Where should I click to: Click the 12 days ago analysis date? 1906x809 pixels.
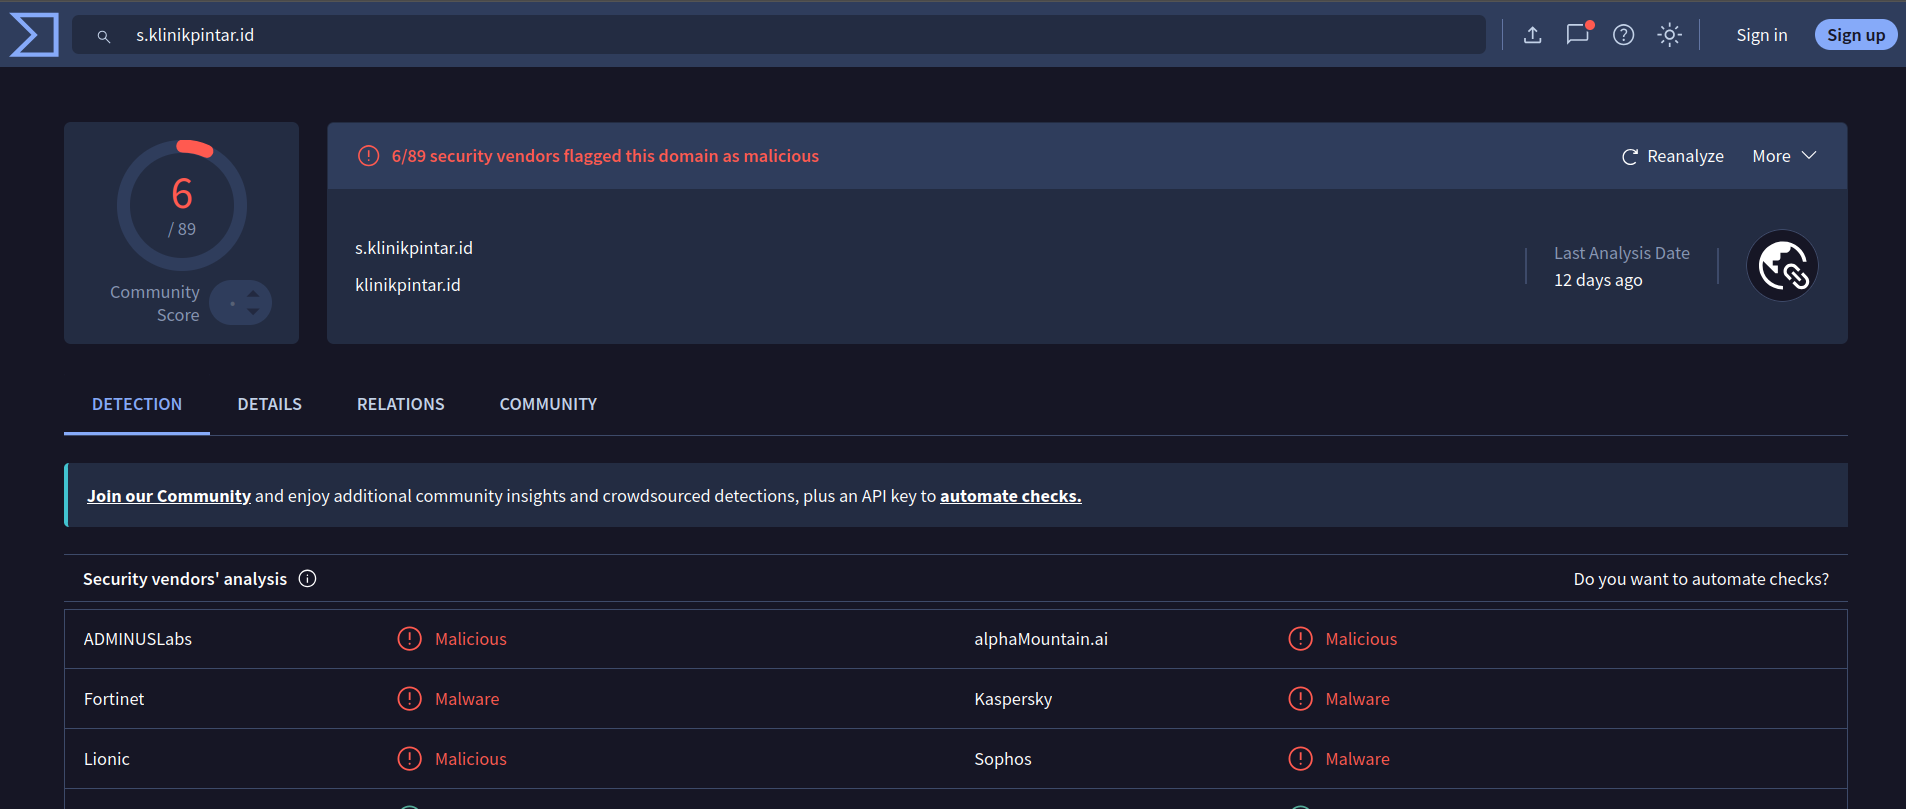click(x=1598, y=280)
